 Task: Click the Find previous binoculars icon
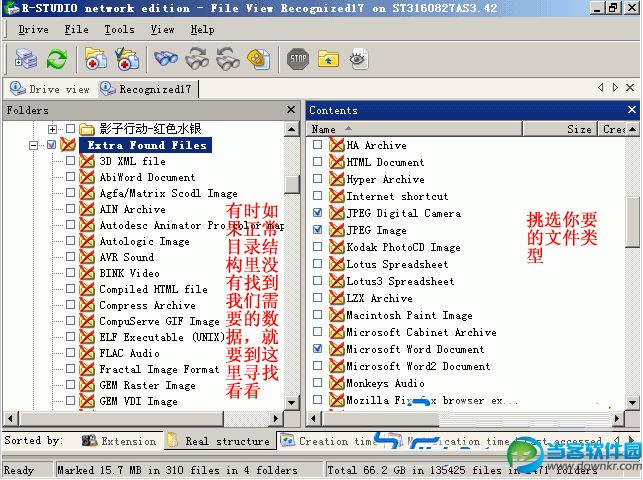pos(228,59)
